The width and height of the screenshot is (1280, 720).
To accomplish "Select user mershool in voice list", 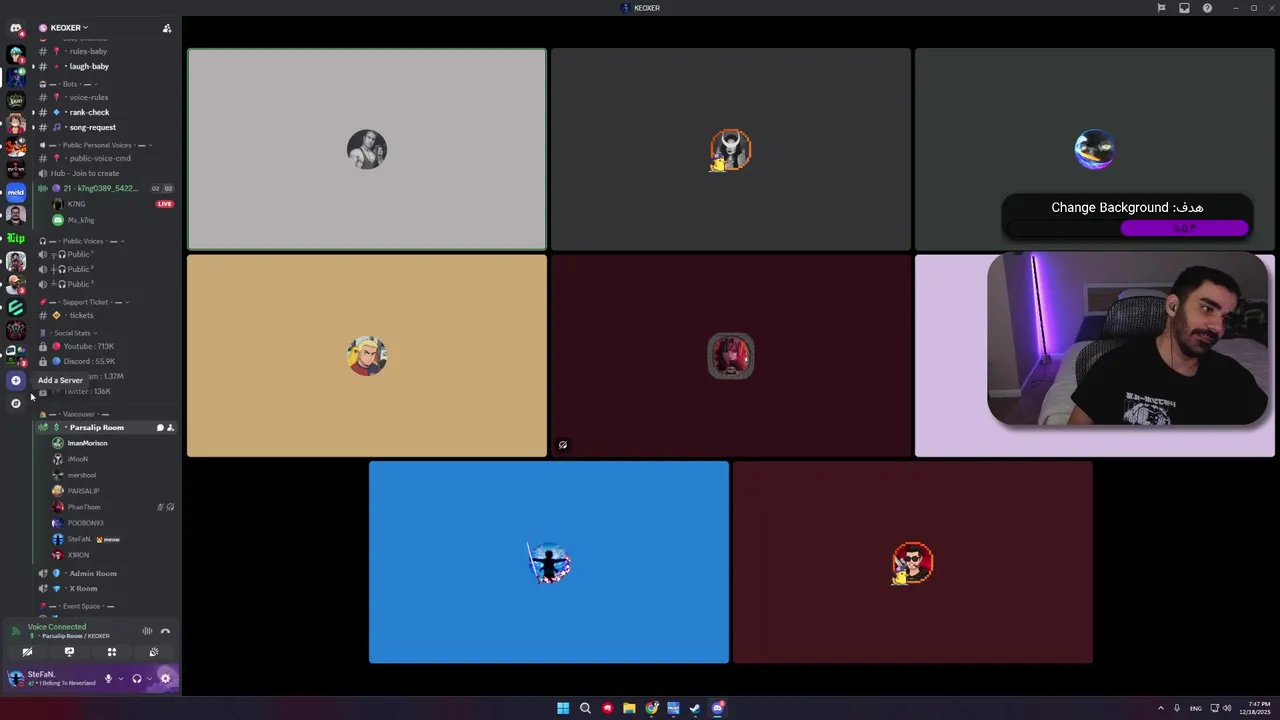I will (82, 475).
